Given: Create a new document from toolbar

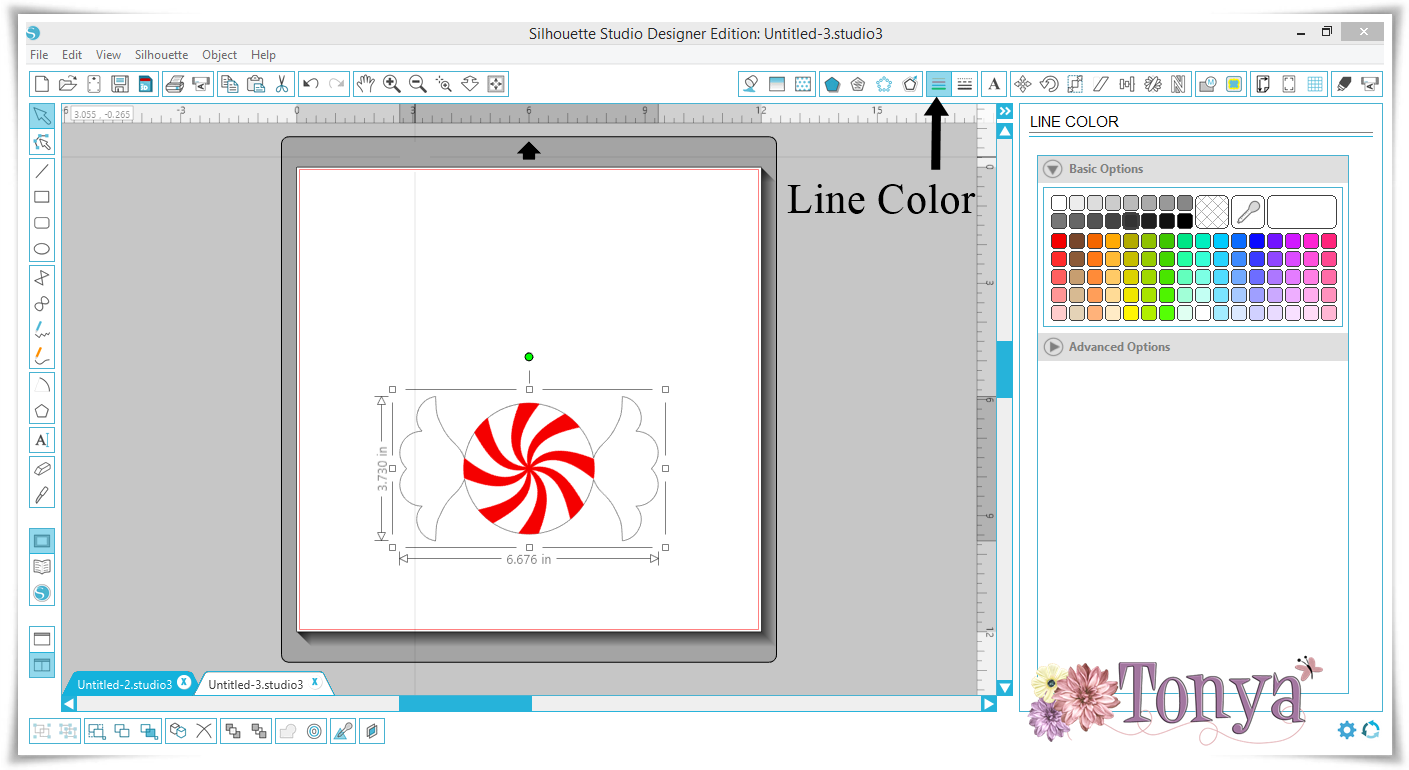Looking at the screenshot, I should click(42, 84).
